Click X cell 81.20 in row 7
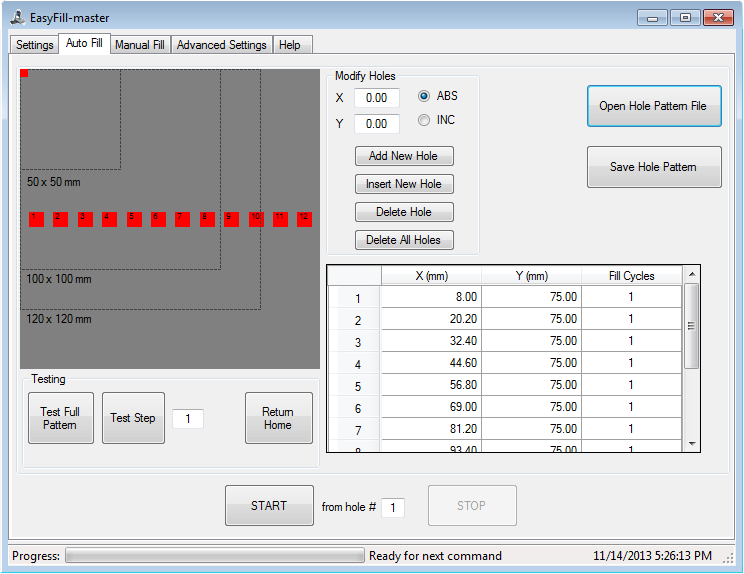Viewport: 744px width, 574px height. (x=431, y=429)
